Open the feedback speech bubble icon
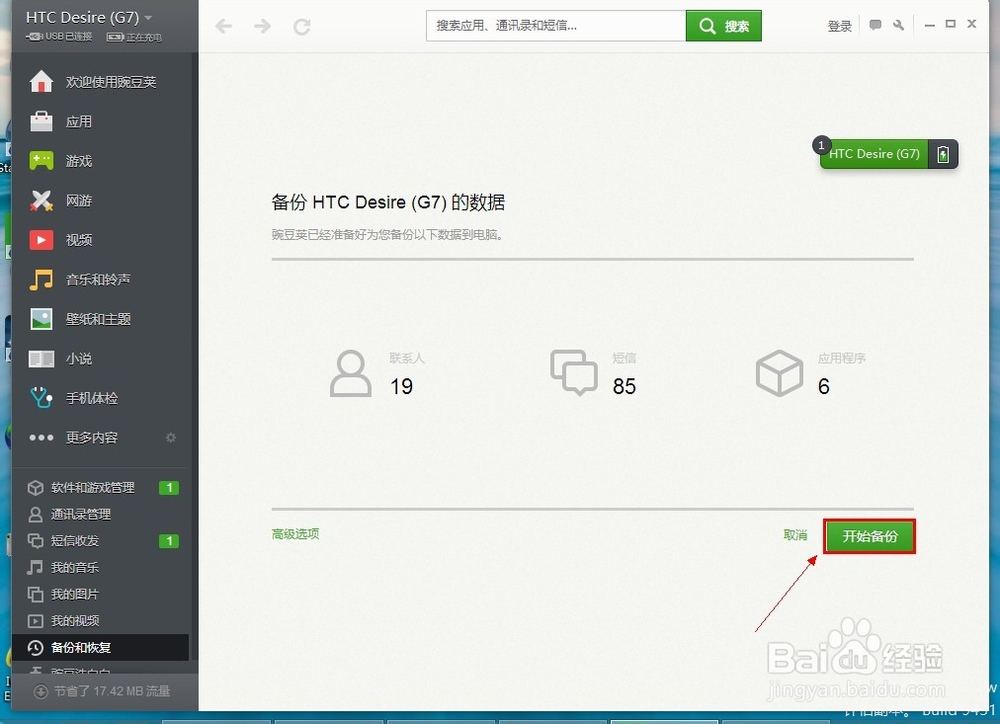 tap(876, 26)
